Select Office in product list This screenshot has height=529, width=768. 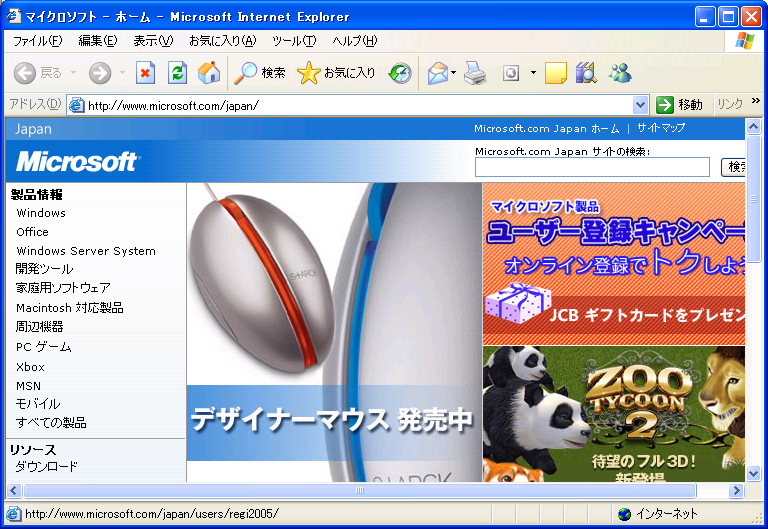[32, 232]
